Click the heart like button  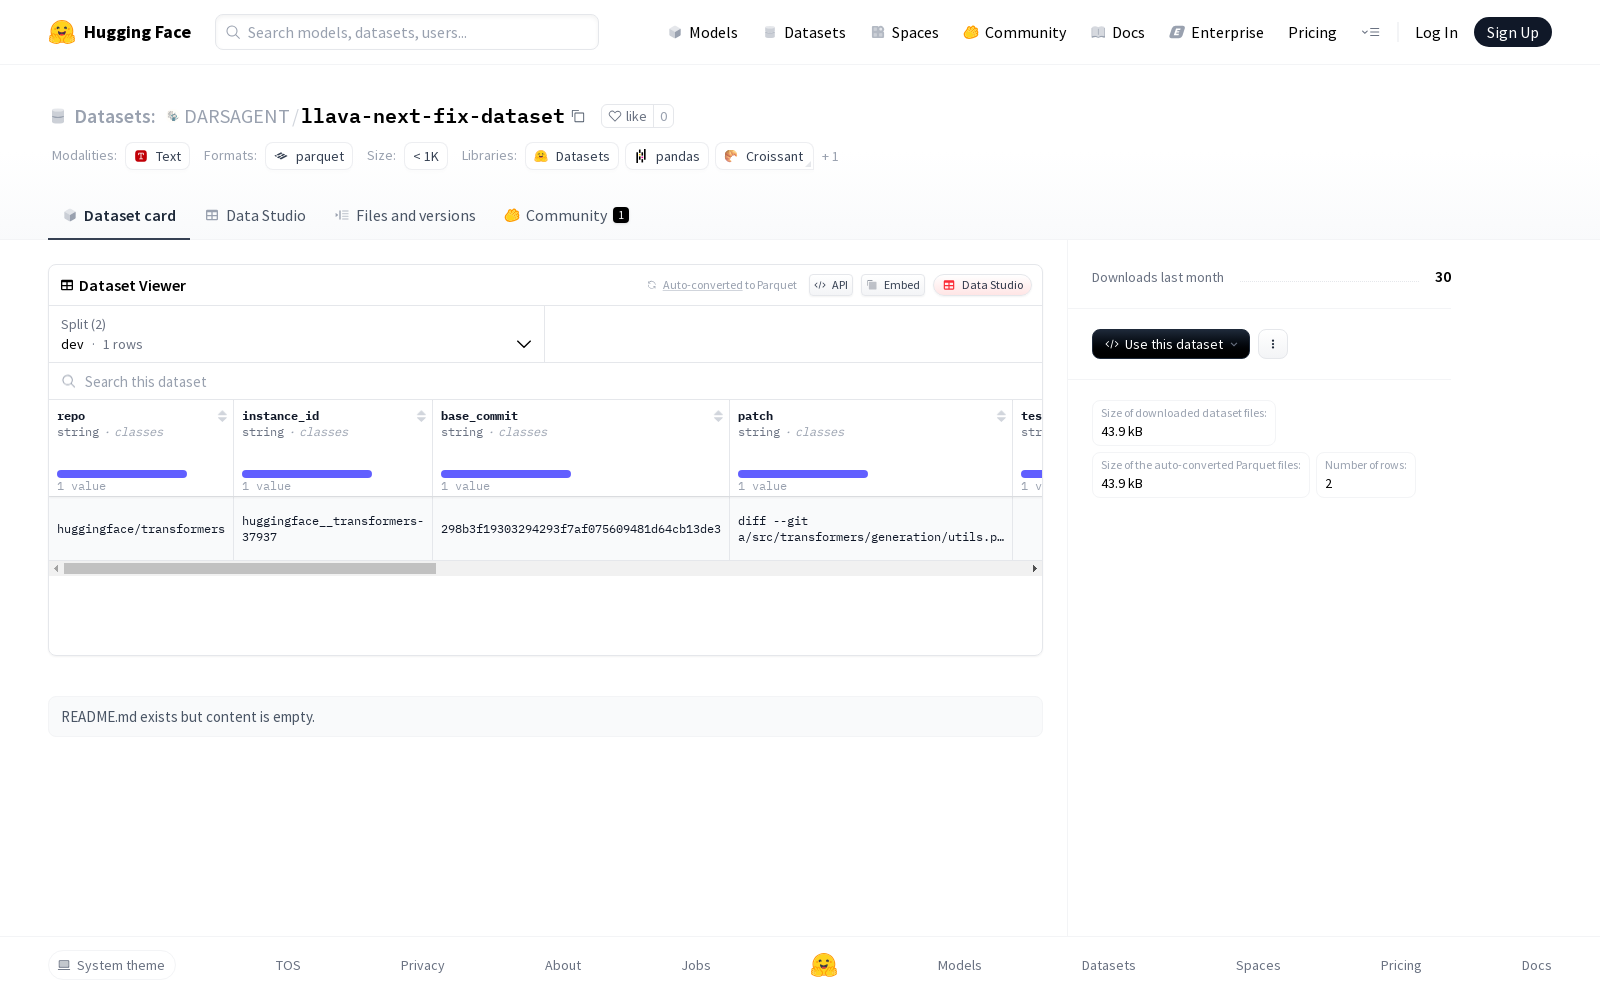627,116
